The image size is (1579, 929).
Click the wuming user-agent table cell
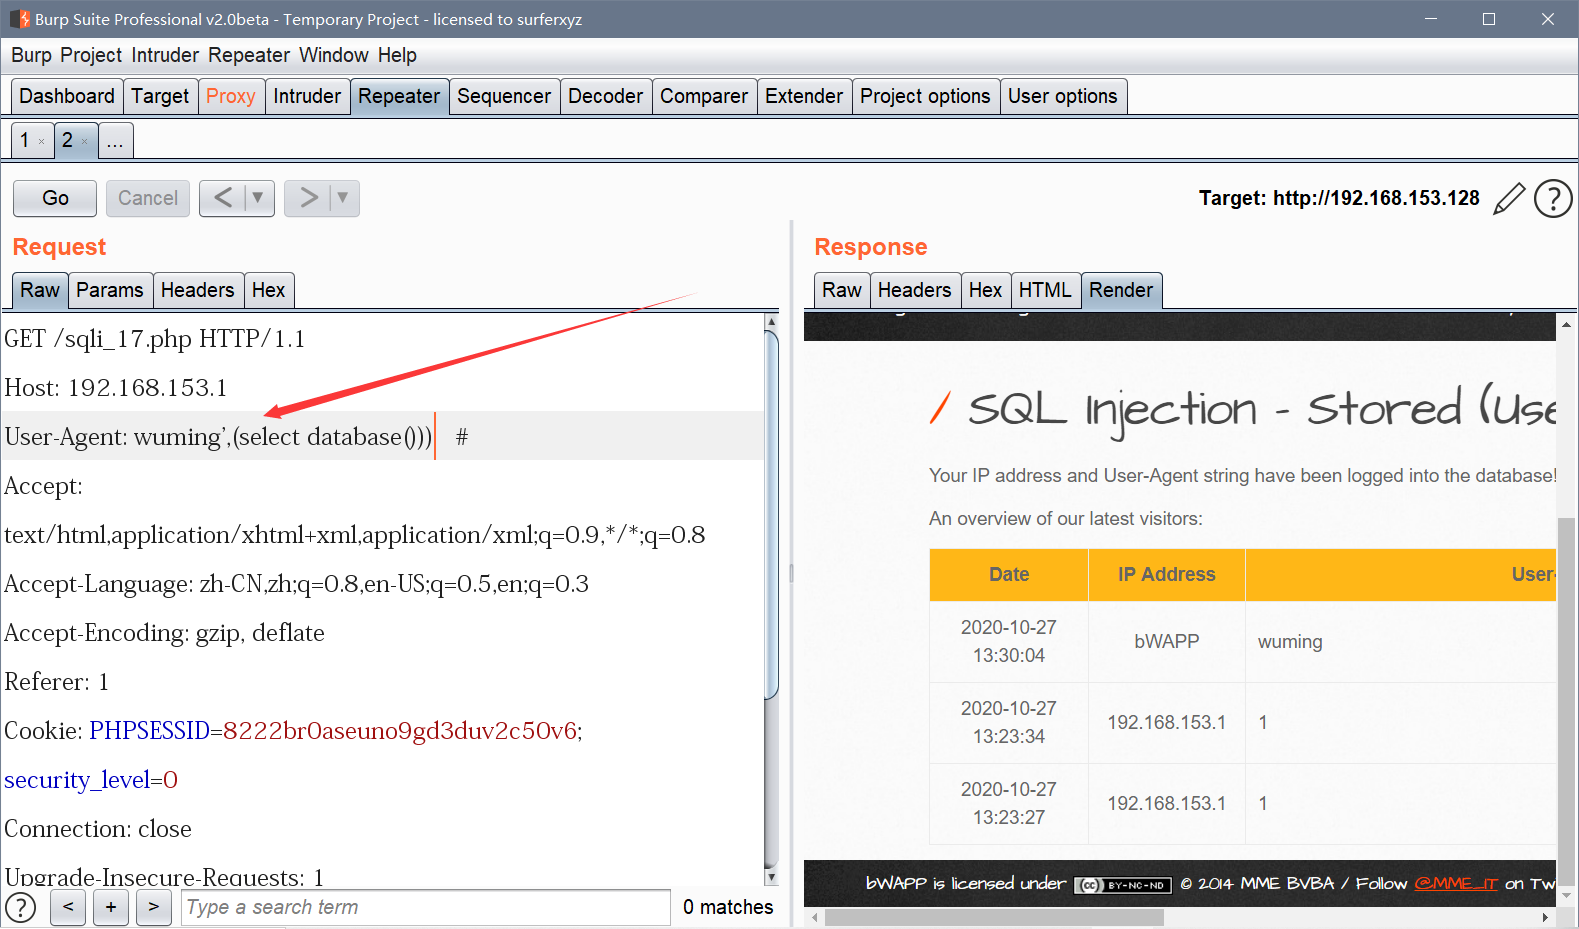click(x=1290, y=641)
